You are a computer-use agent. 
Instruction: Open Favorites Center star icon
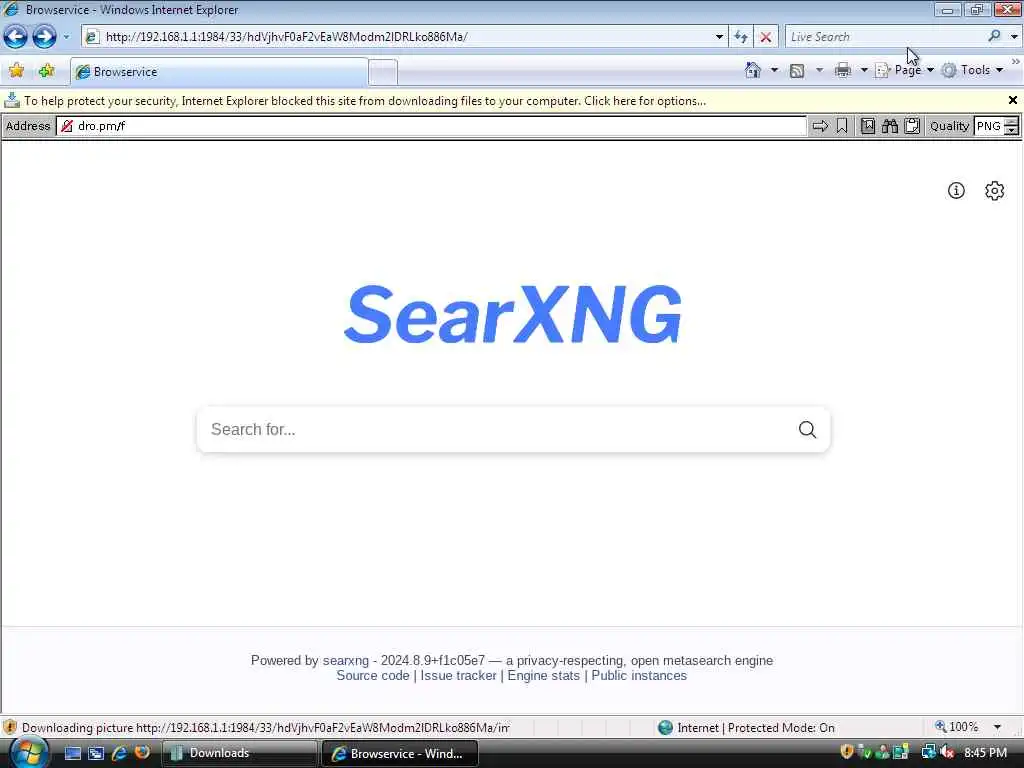(x=16, y=71)
